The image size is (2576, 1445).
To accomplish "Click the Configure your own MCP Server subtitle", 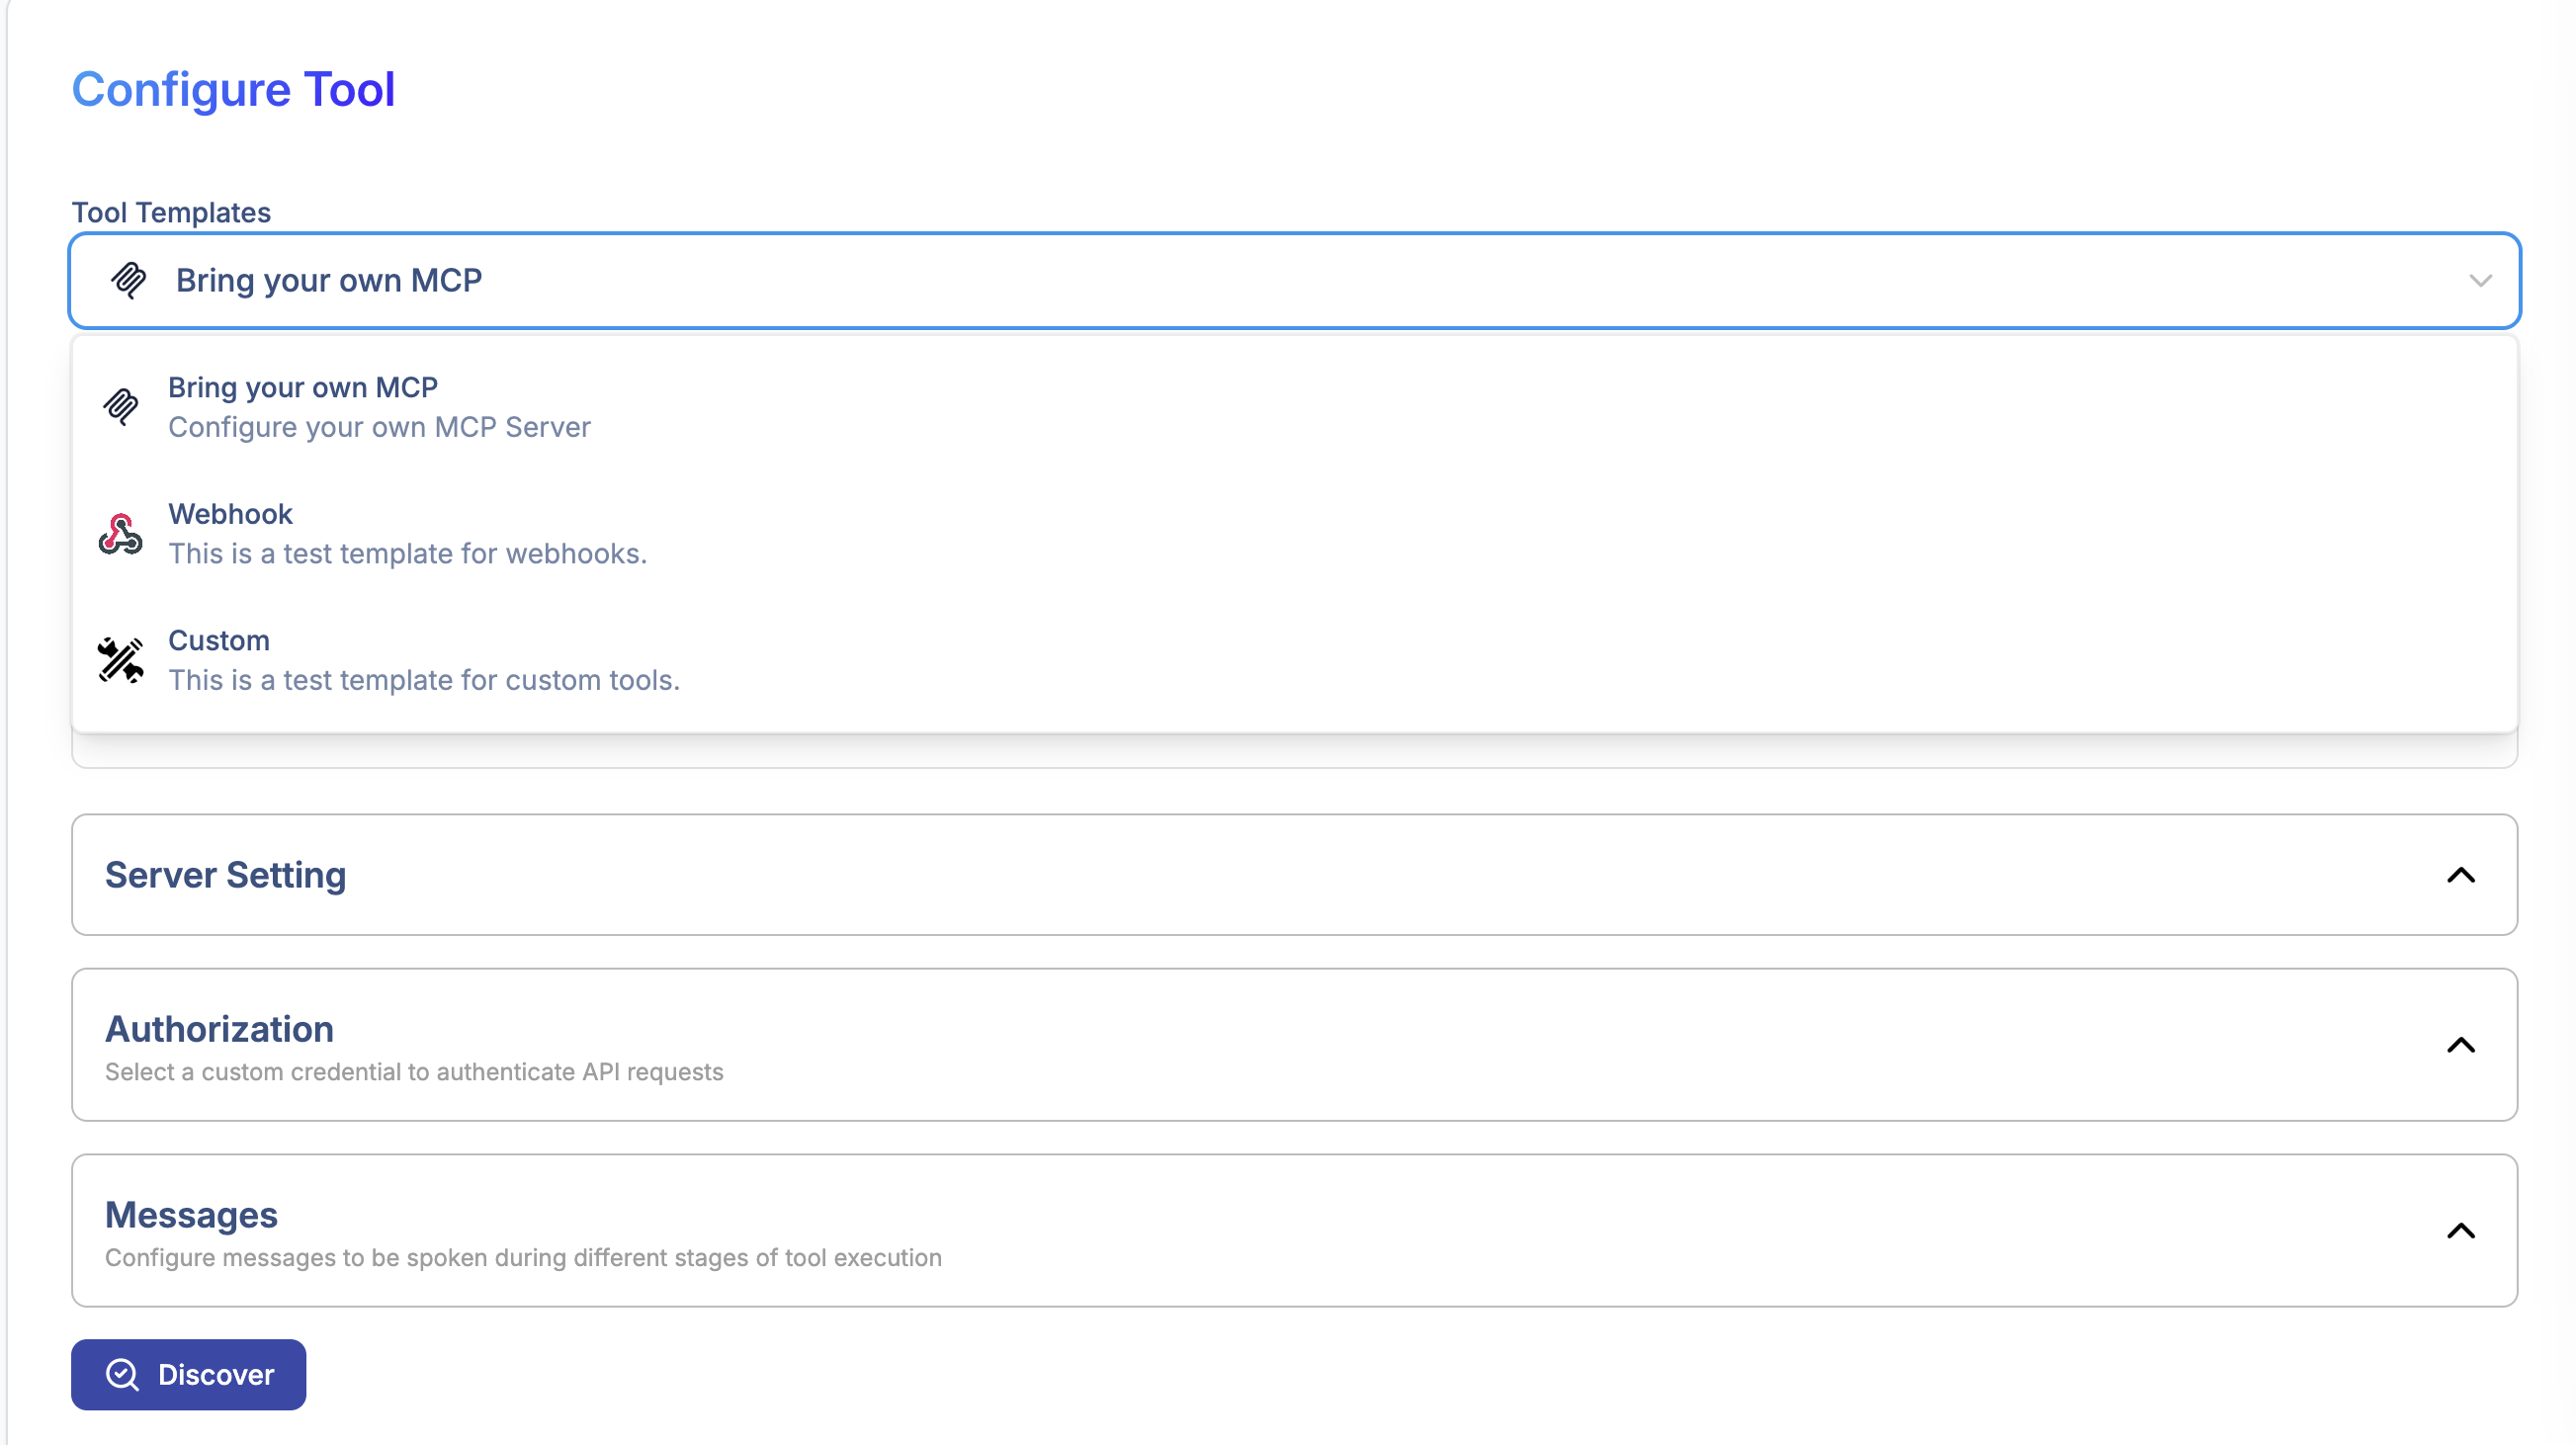I will point(379,427).
